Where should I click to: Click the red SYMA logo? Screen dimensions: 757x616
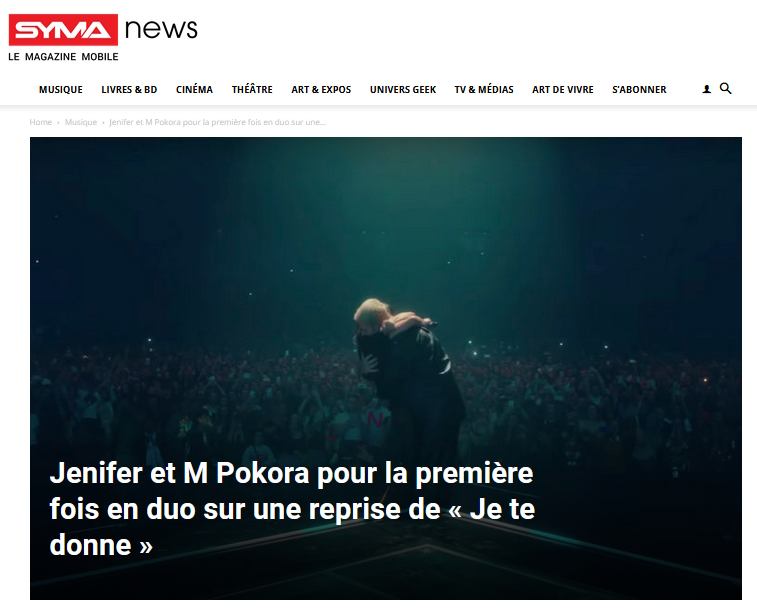pyautogui.click(x=63, y=30)
